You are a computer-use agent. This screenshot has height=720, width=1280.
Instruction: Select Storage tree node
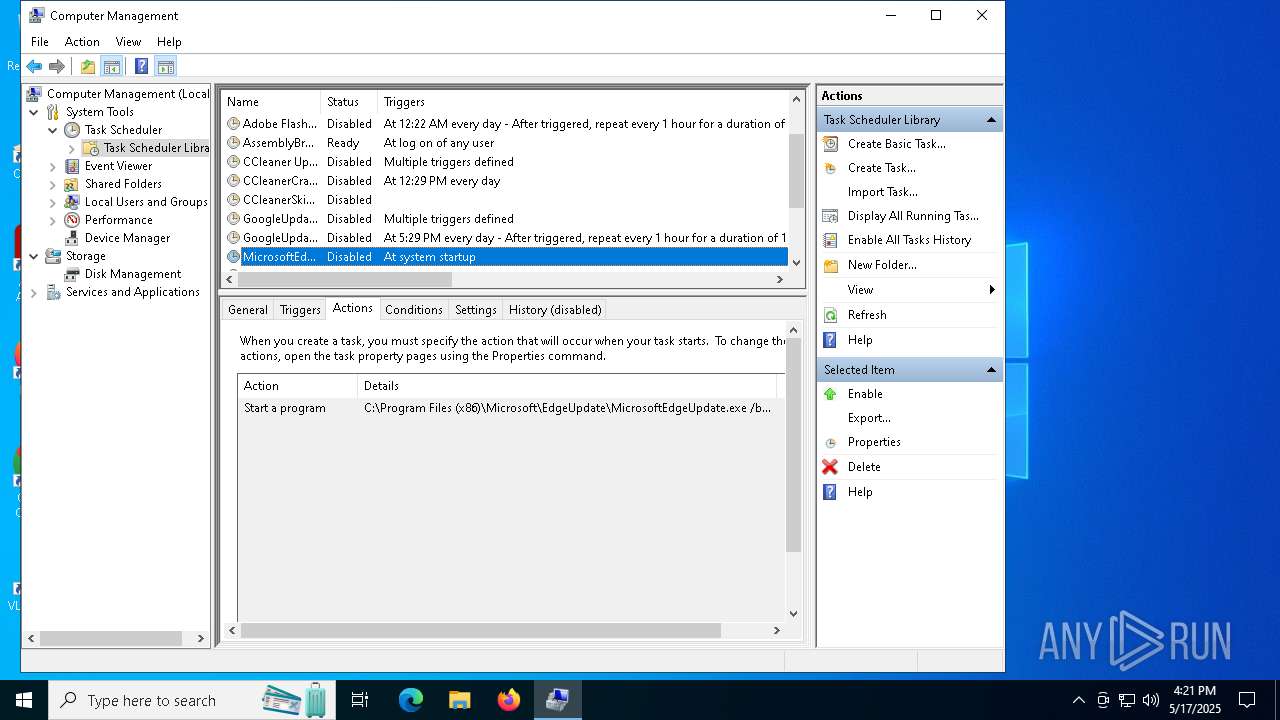(85, 256)
